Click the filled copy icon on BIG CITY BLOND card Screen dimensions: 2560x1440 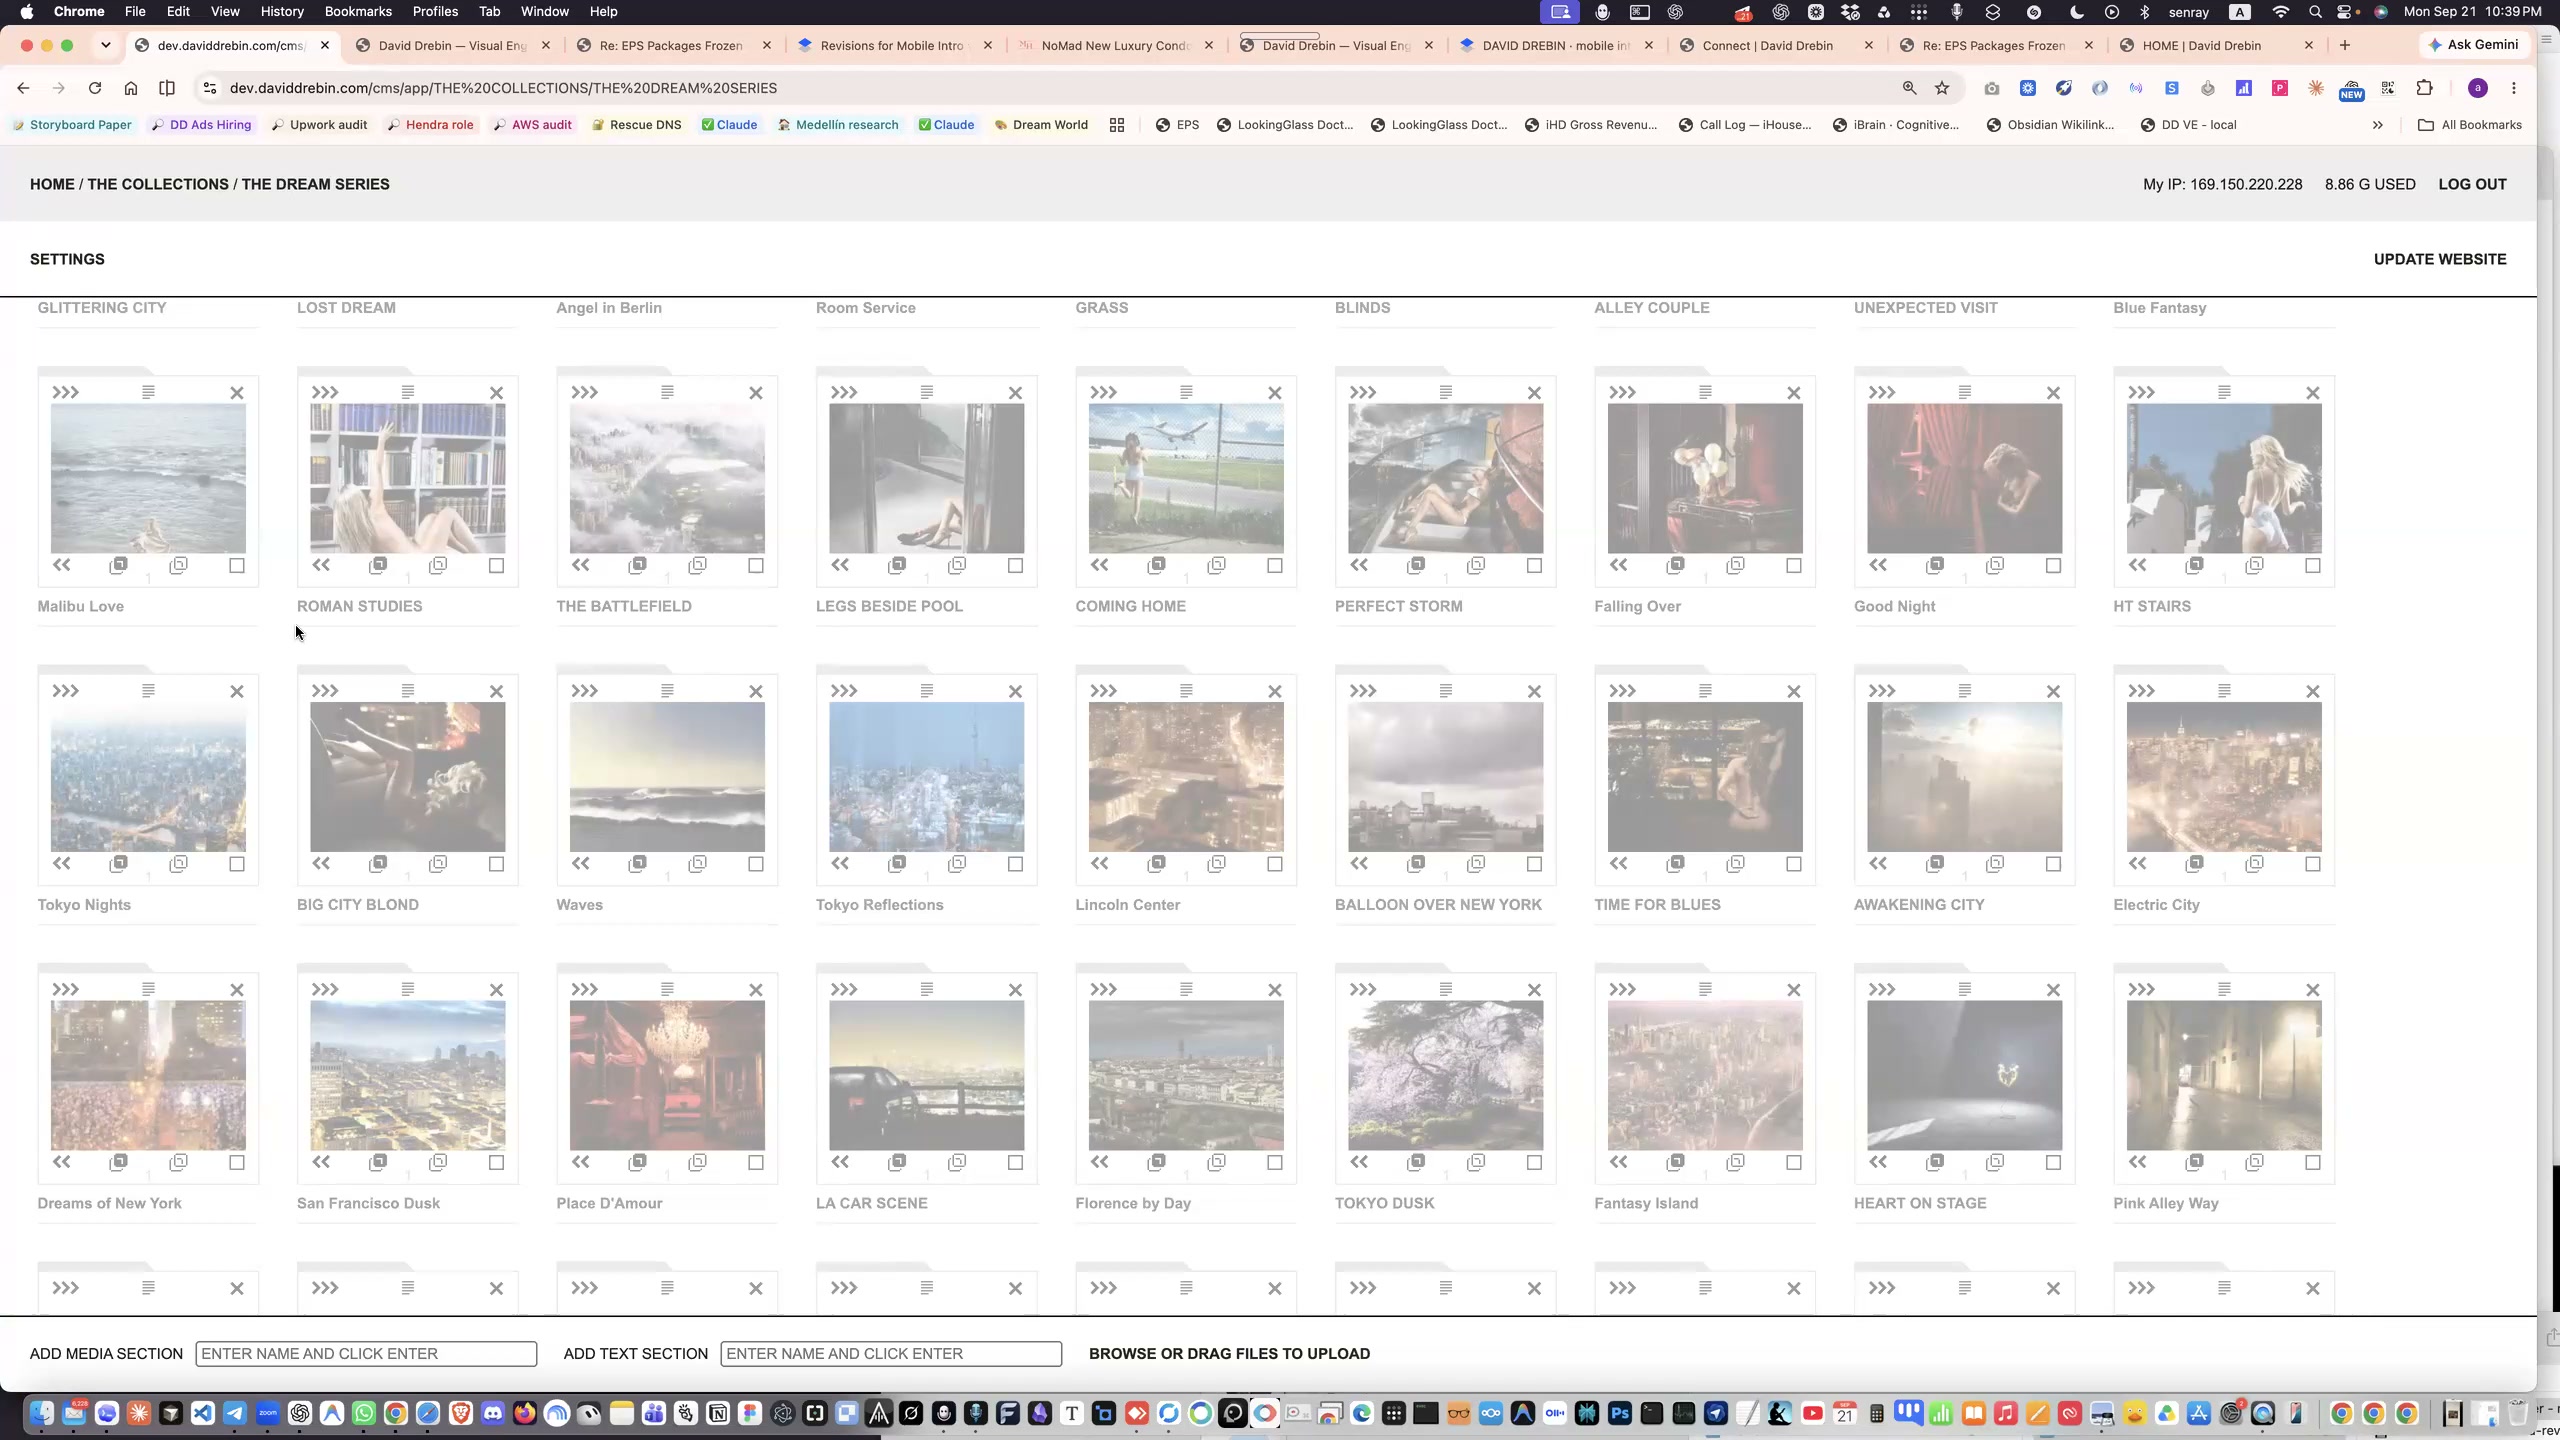[378, 863]
